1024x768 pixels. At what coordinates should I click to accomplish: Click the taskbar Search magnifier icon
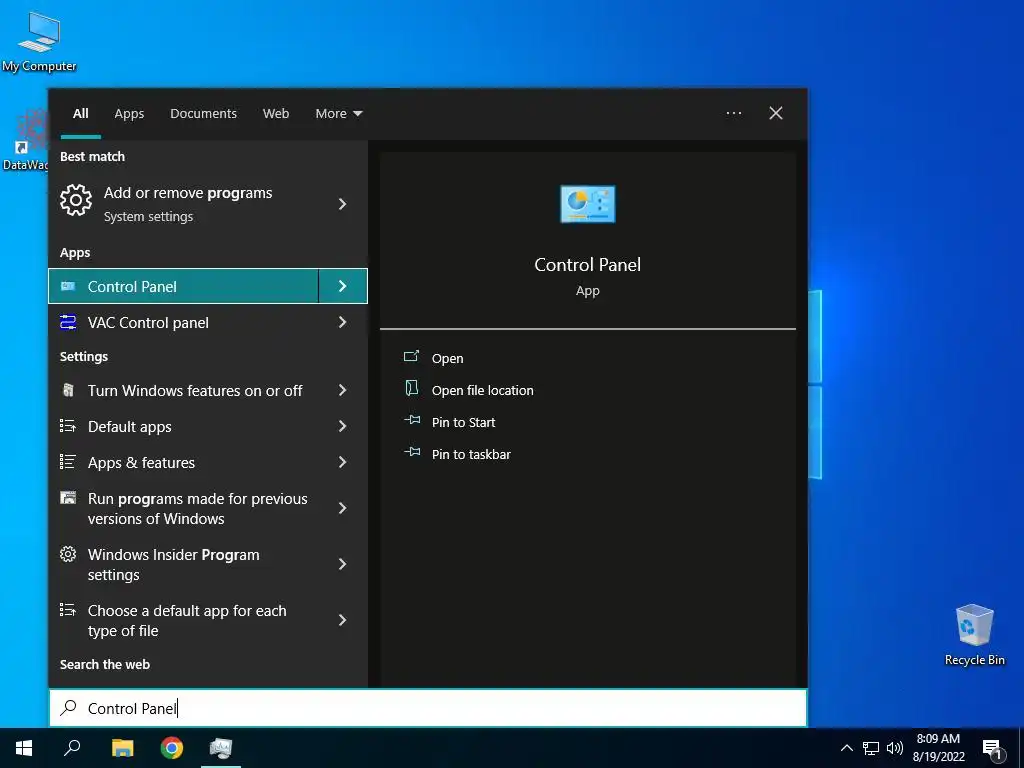72,748
